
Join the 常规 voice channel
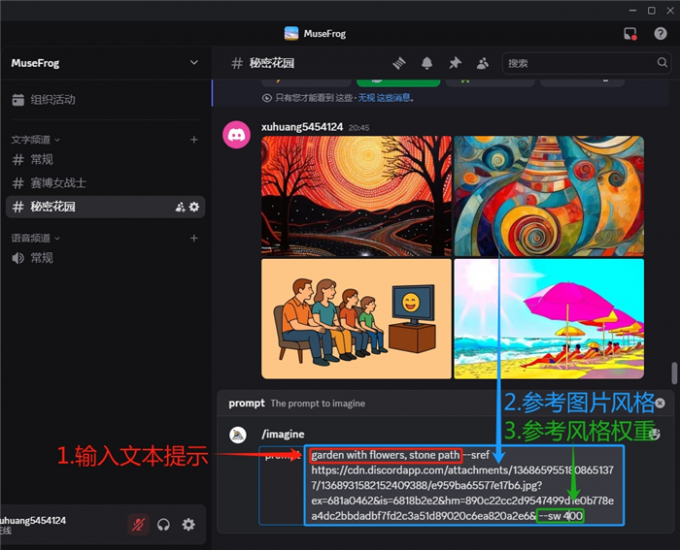(x=105, y=258)
